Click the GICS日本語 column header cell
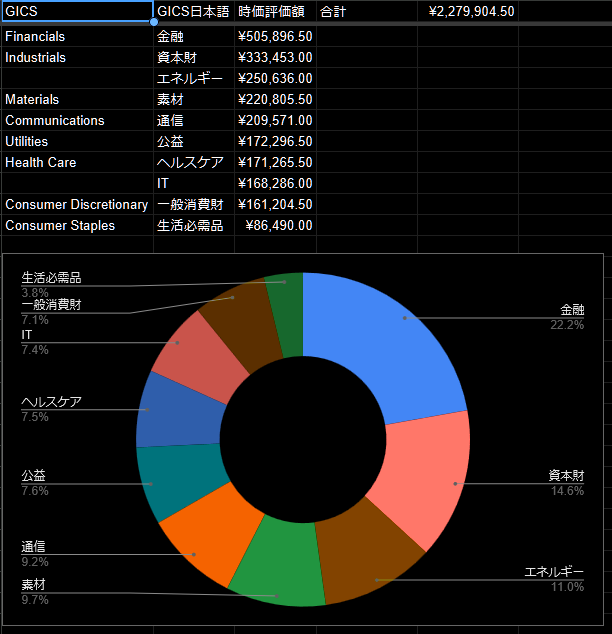This screenshot has height=634, width=612. pyautogui.click(x=193, y=11)
